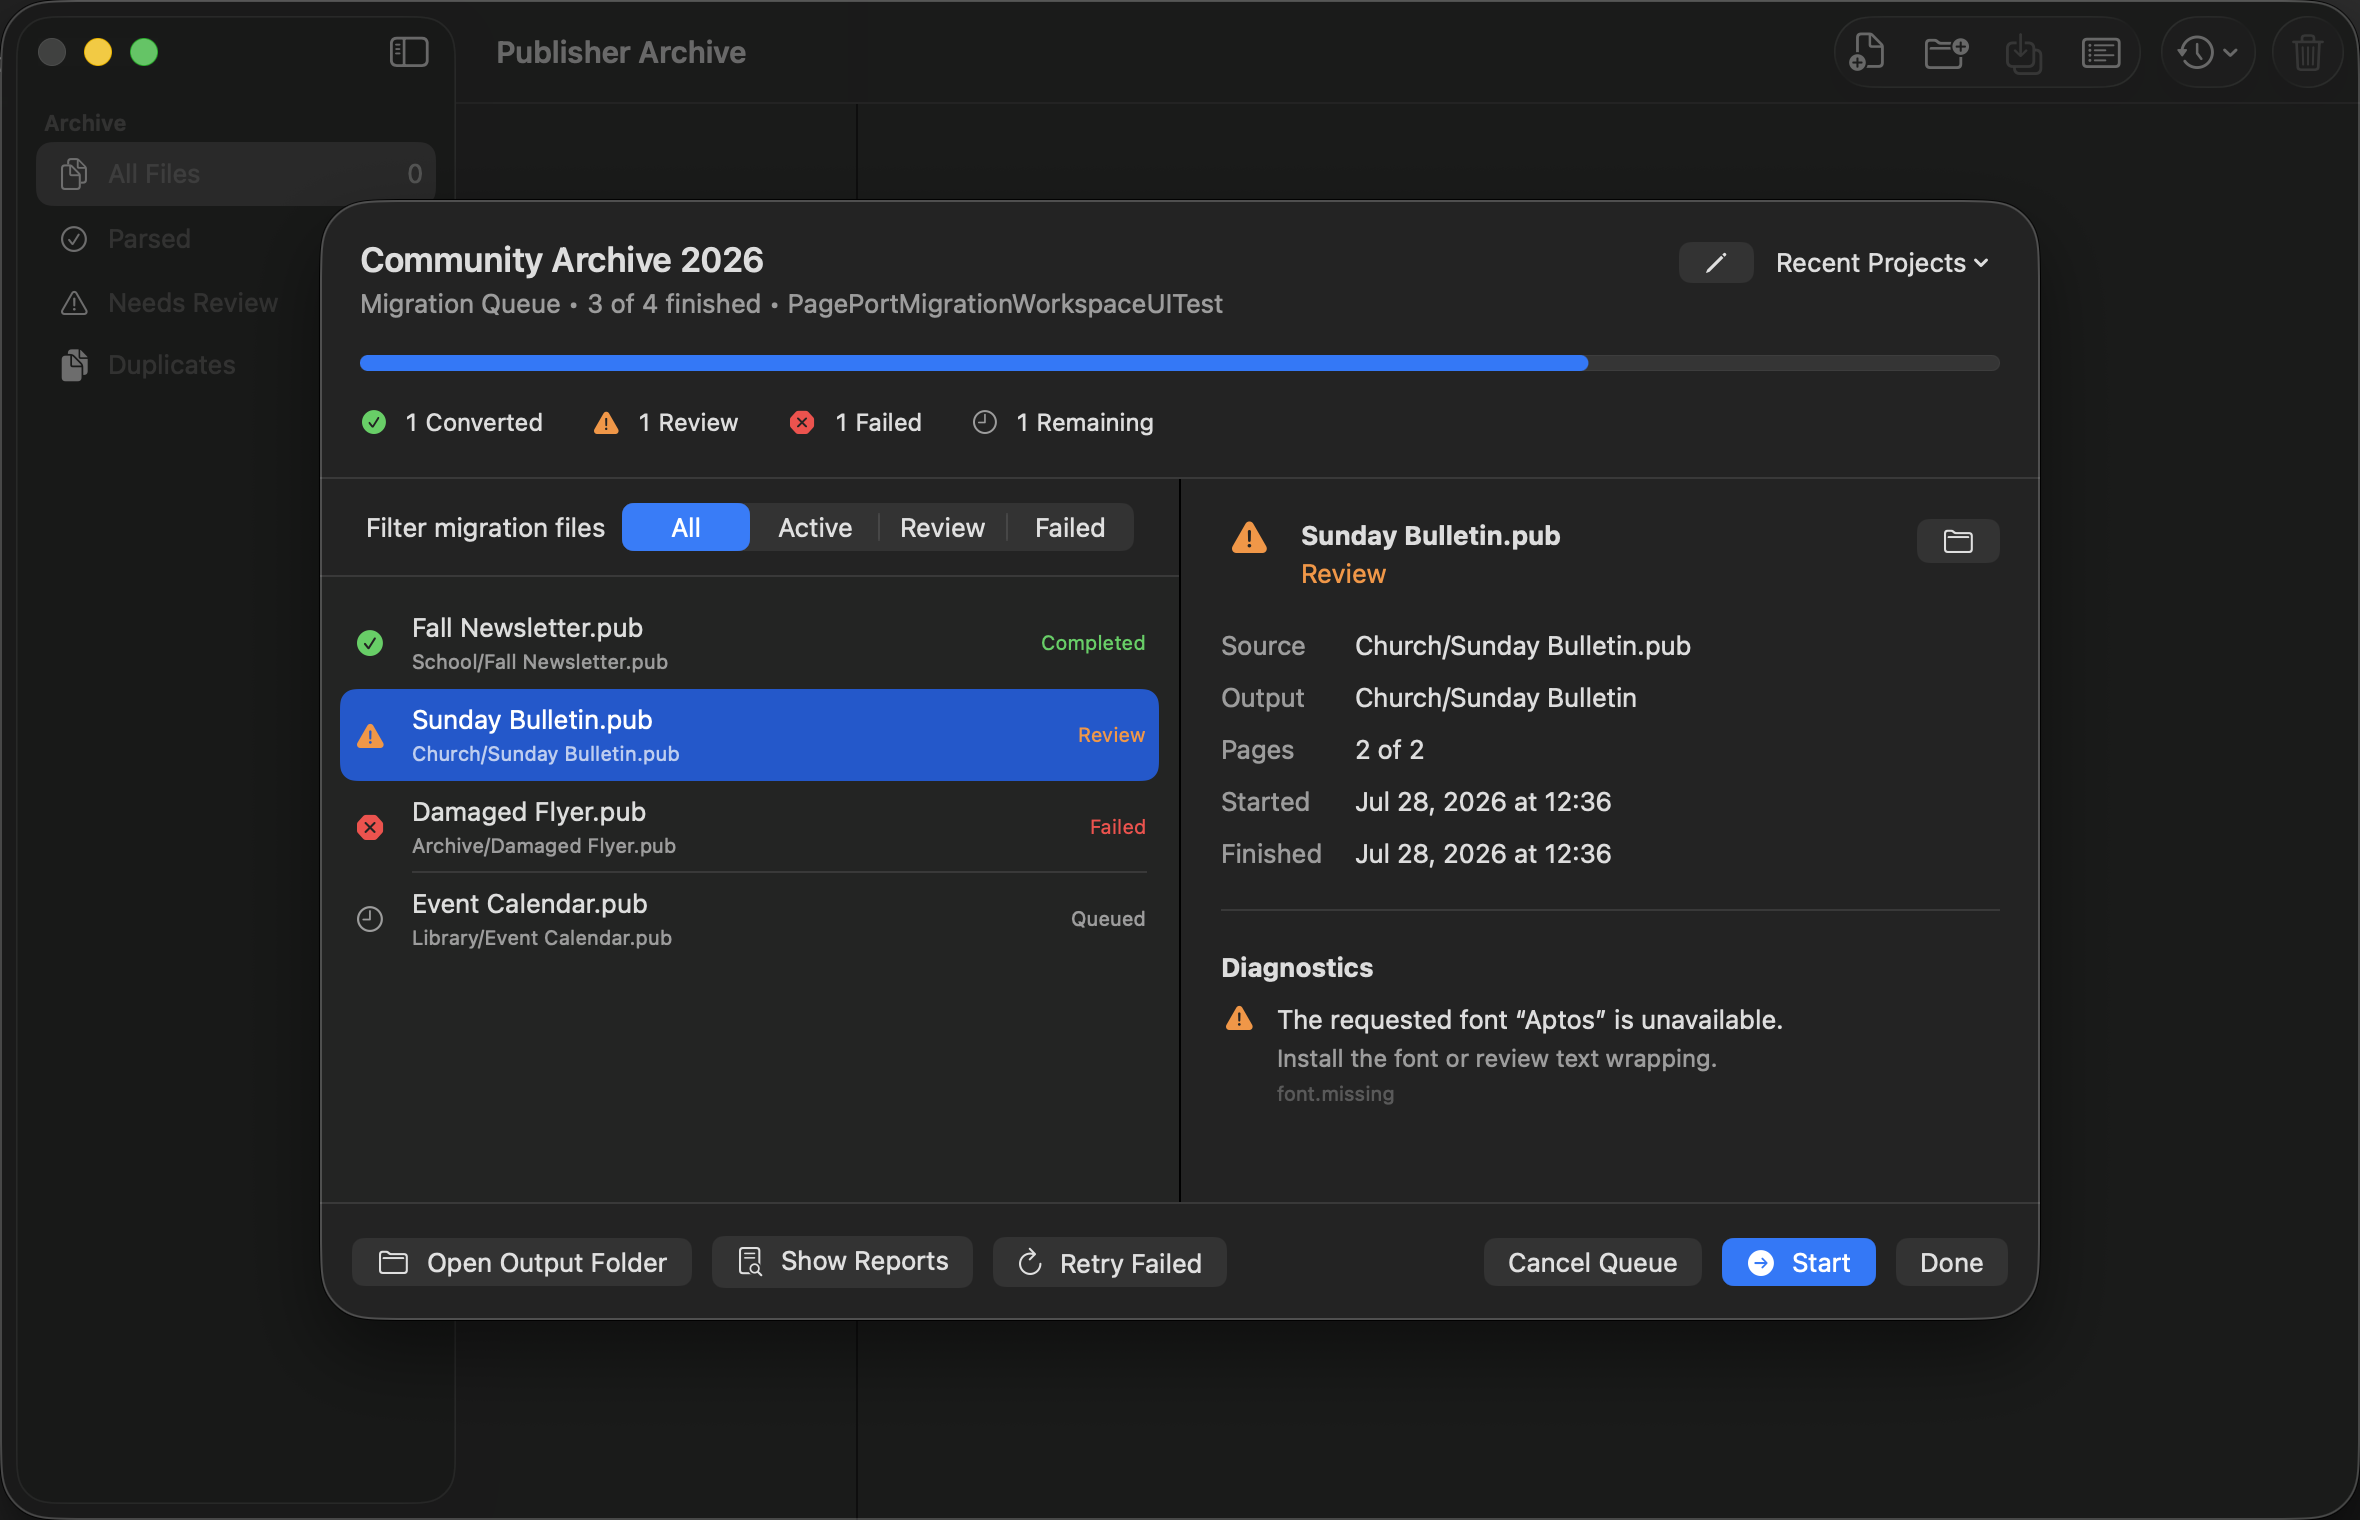Click the Pages value 2 of 2
Image resolution: width=2360 pixels, height=1520 pixels.
1389,750
